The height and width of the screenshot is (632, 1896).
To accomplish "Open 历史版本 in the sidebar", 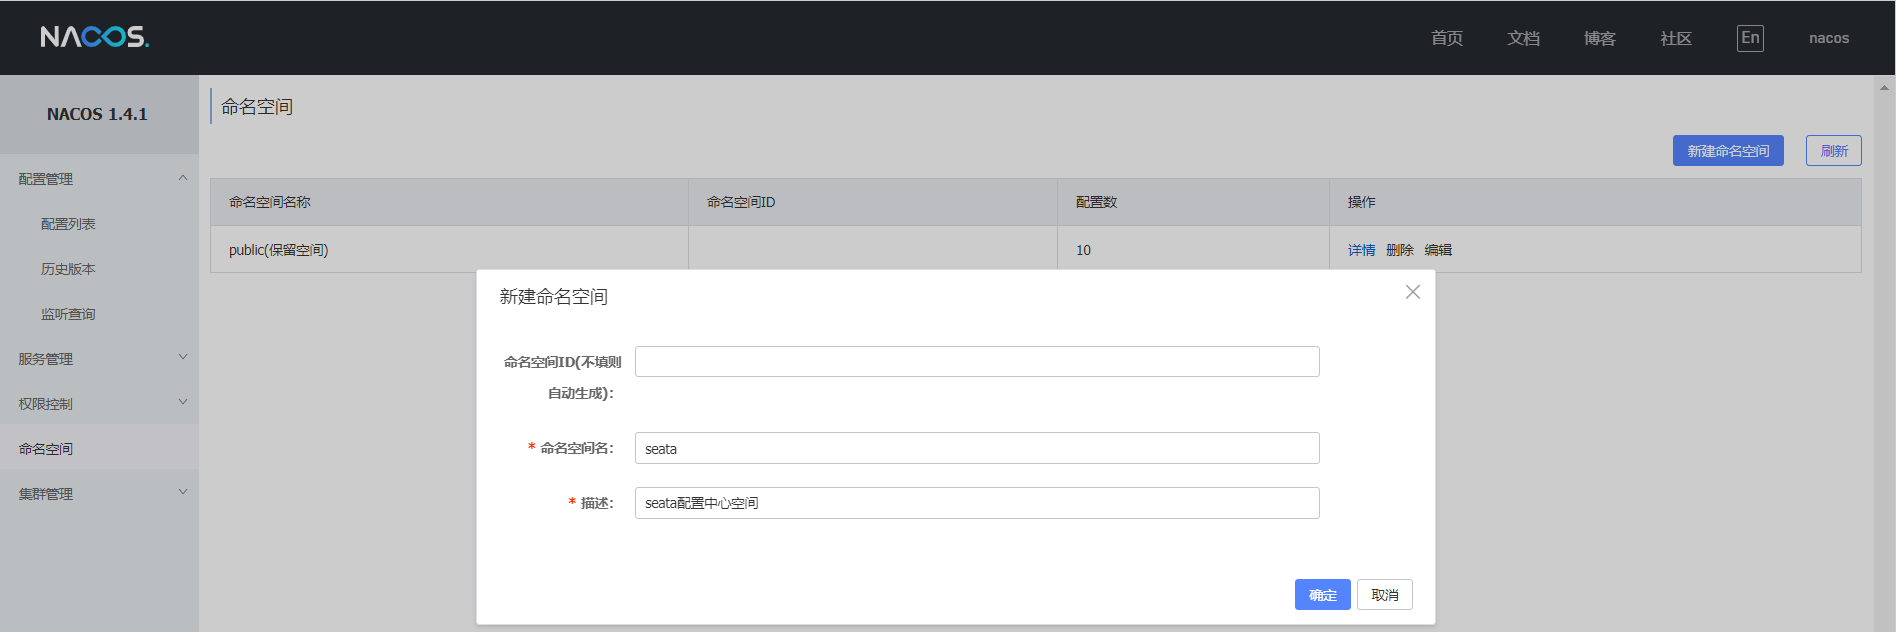I will (x=68, y=269).
